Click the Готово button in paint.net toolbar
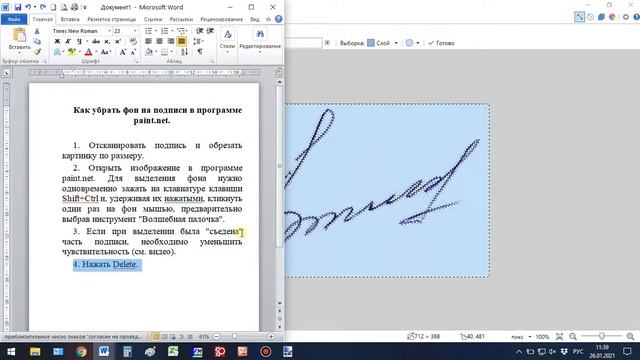Viewport: 640px width, 360px height. [x=441, y=43]
